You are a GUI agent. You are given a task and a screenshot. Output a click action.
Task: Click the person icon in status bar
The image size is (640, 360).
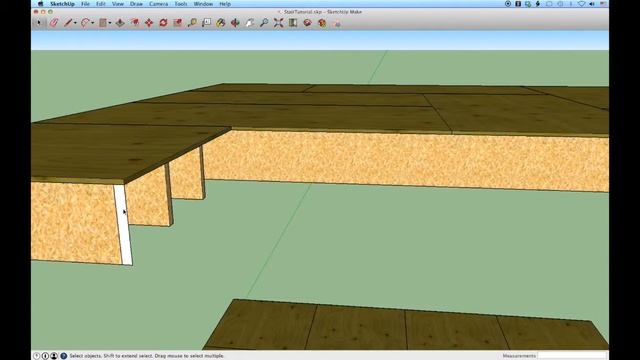tap(54, 356)
